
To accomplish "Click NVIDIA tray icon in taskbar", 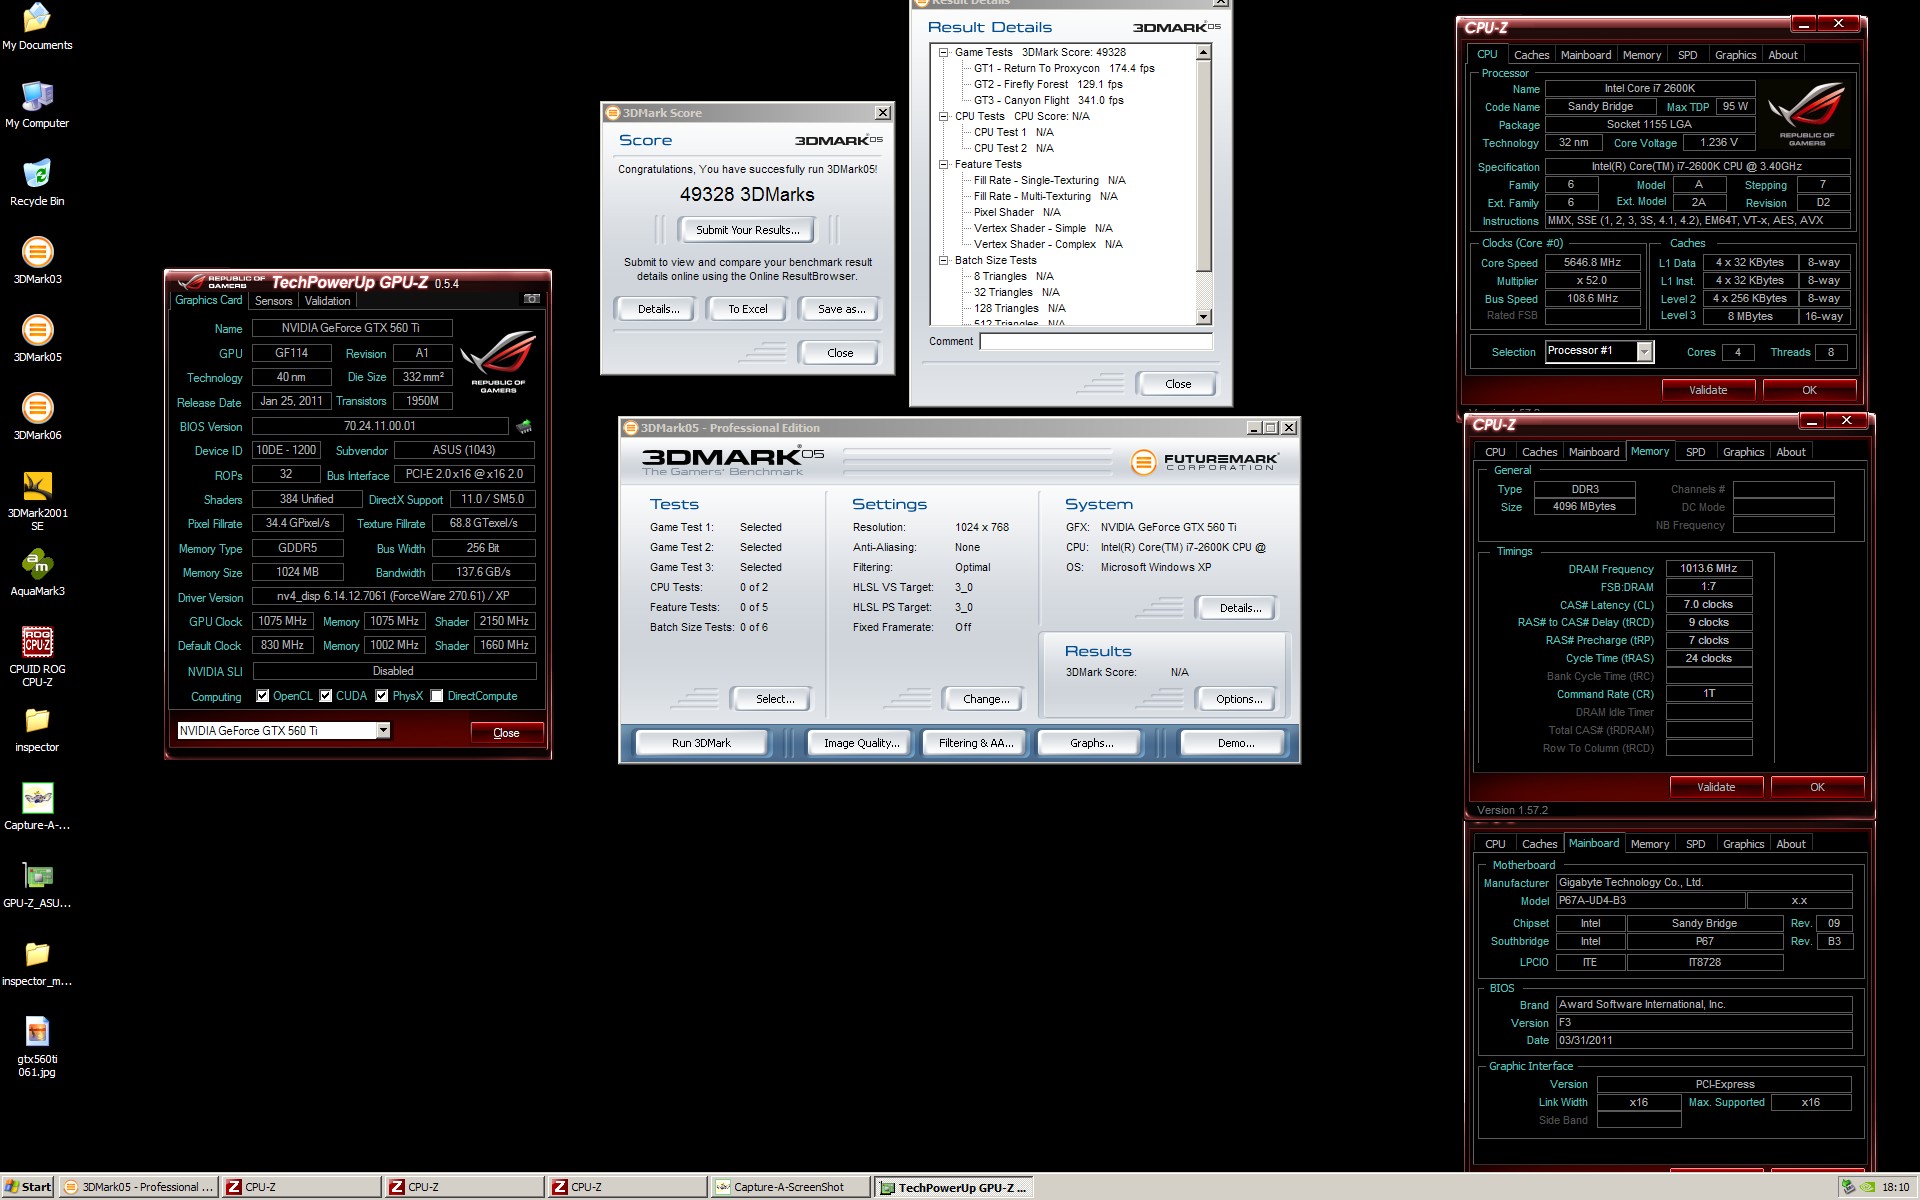I will point(1867,1187).
